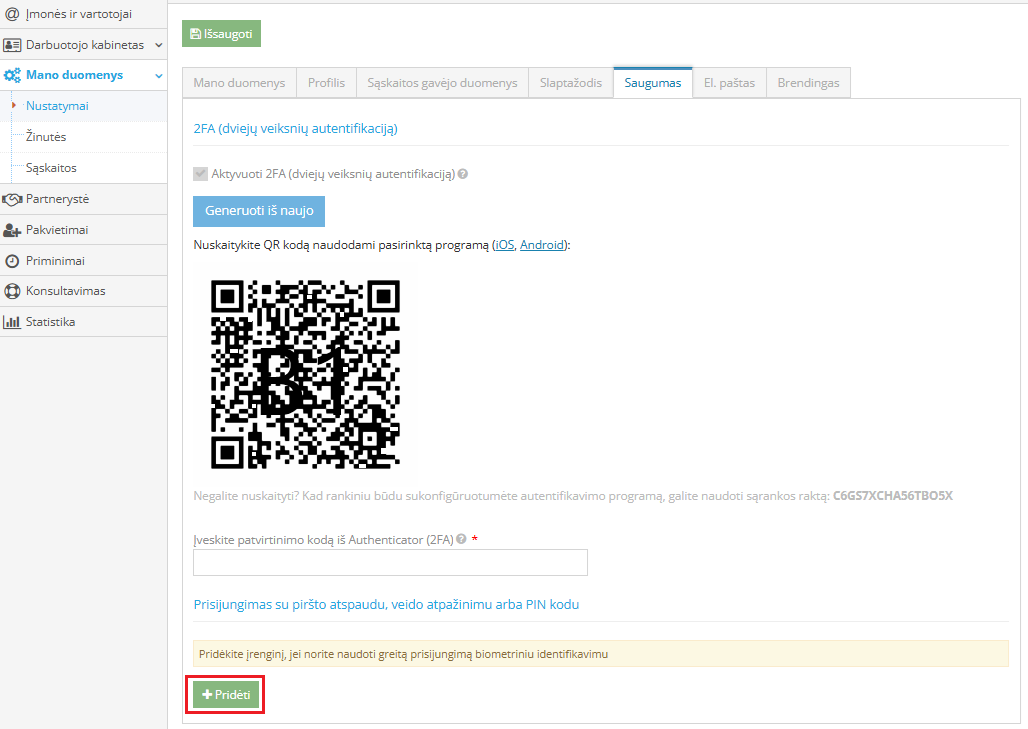
Task: Expand the Darbuotojo kabinetas chevron
Action: tap(159, 45)
